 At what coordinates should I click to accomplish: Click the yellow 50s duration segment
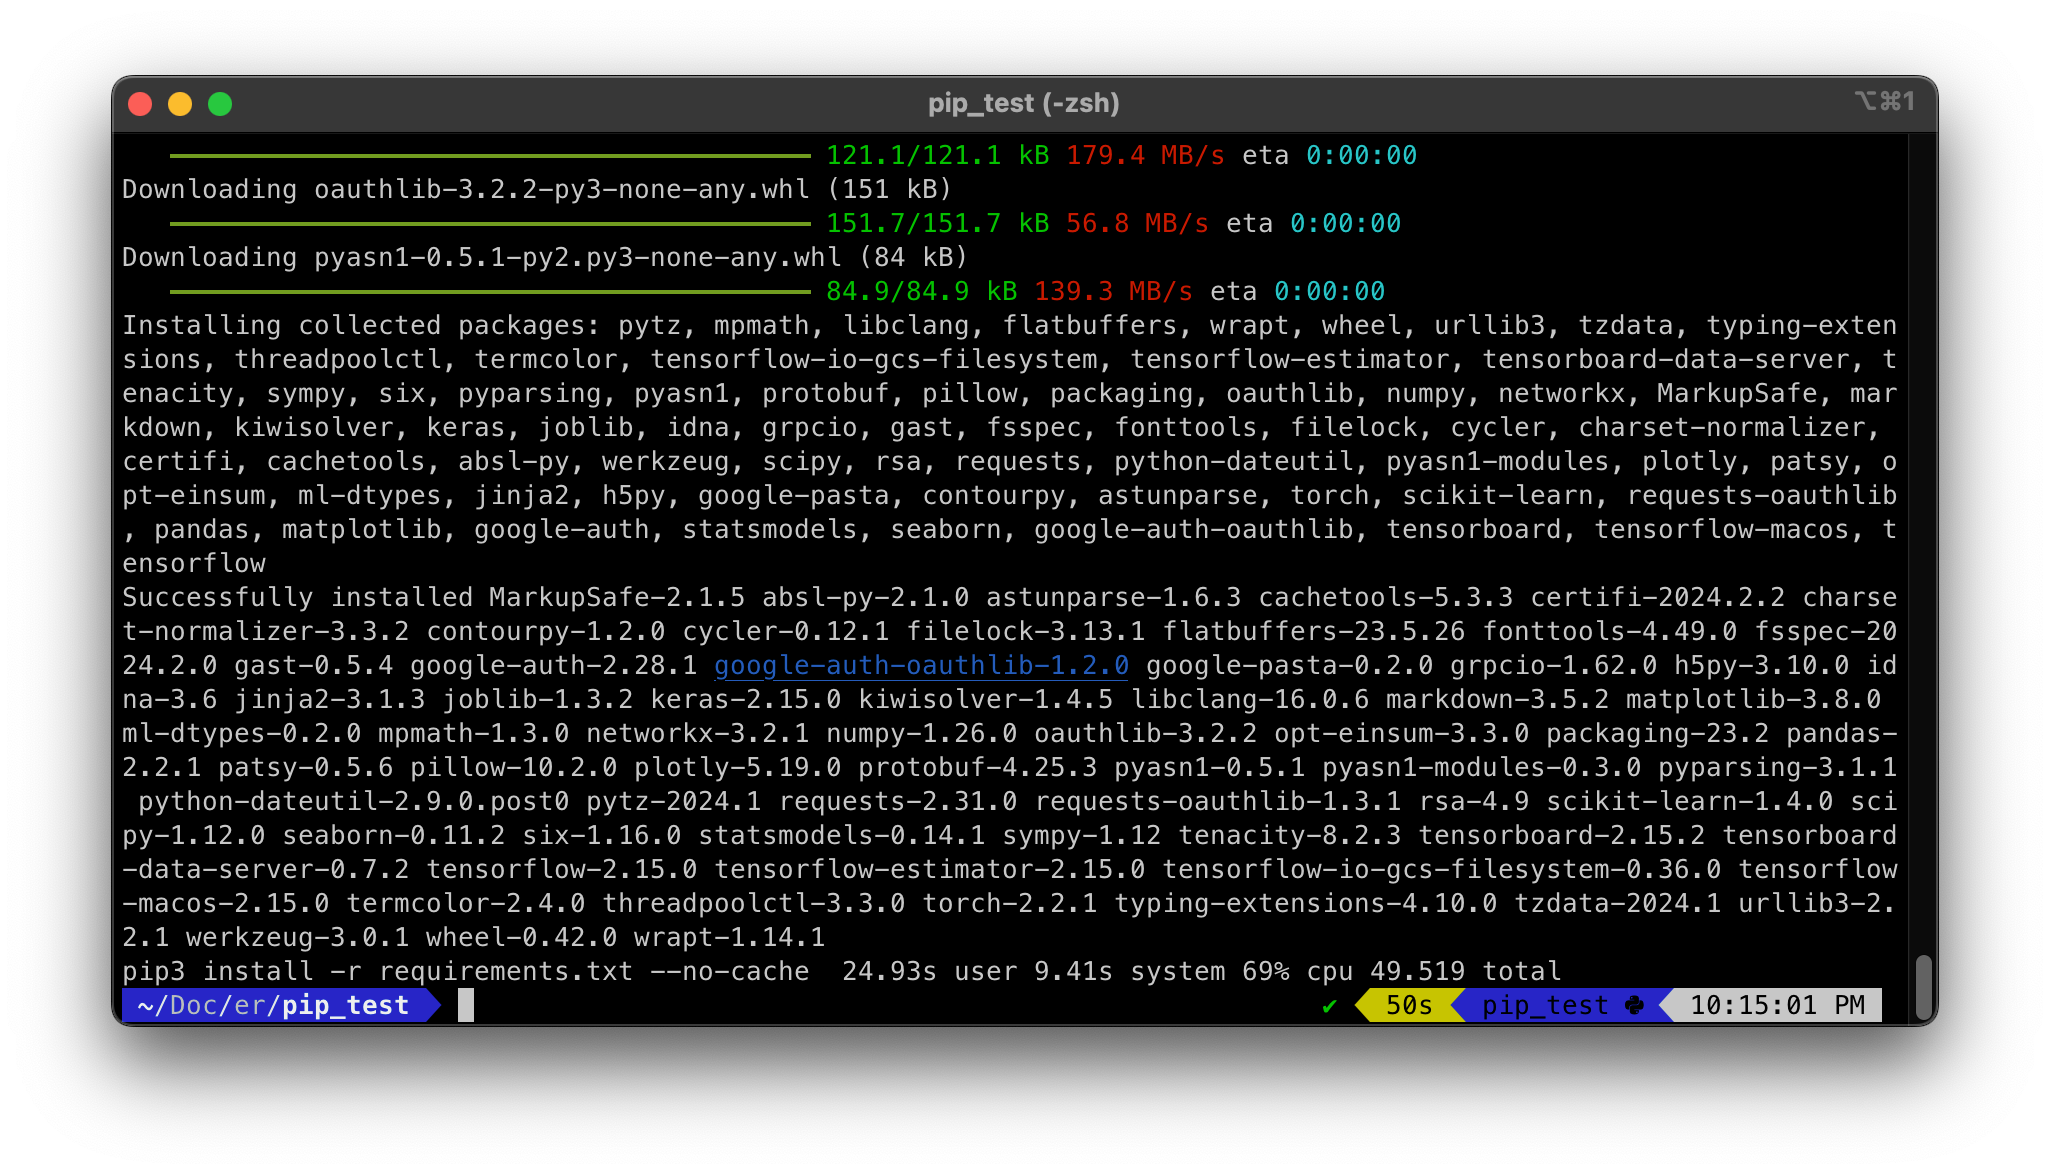click(x=1408, y=1005)
